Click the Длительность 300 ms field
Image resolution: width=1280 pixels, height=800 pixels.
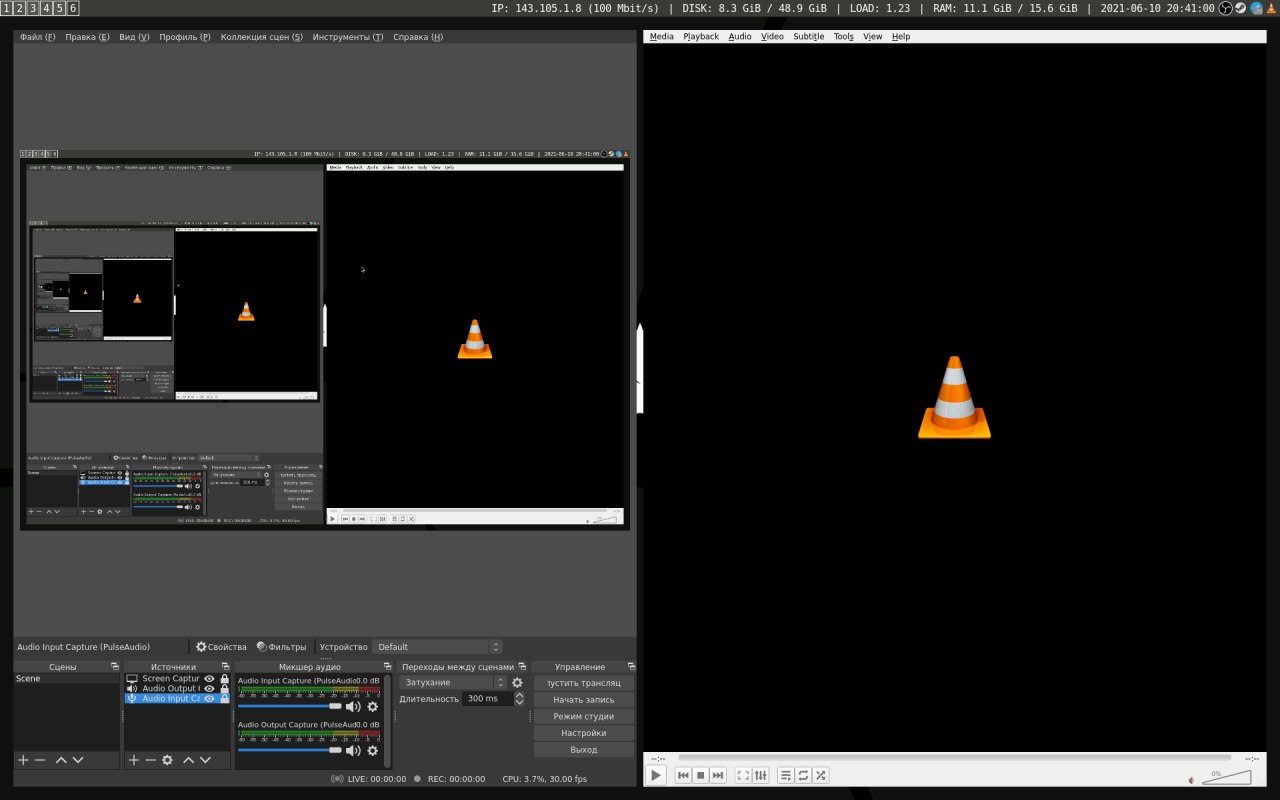[487, 699]
